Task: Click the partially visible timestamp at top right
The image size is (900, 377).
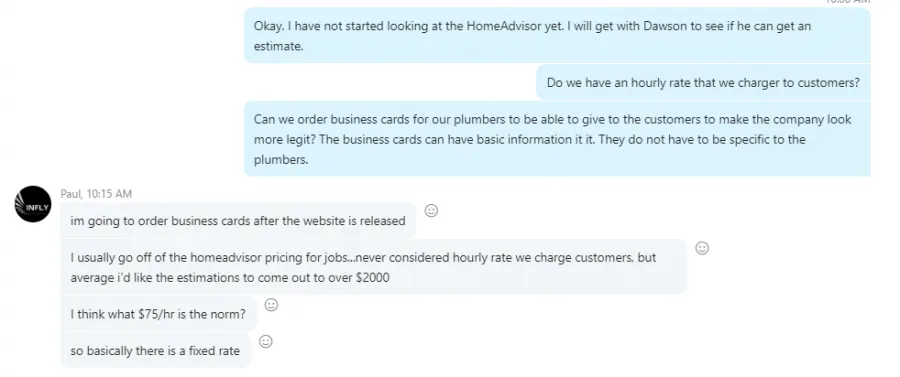Action: point(848,2)
